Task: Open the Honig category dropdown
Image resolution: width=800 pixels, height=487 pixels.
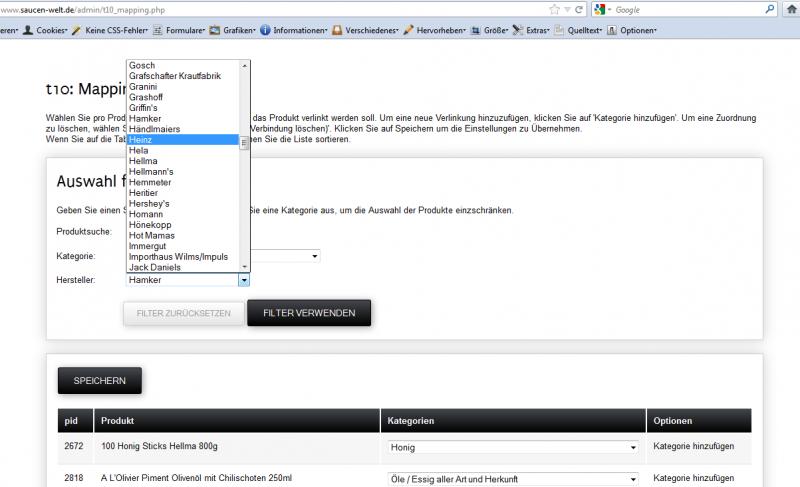Action: point(632,448)
